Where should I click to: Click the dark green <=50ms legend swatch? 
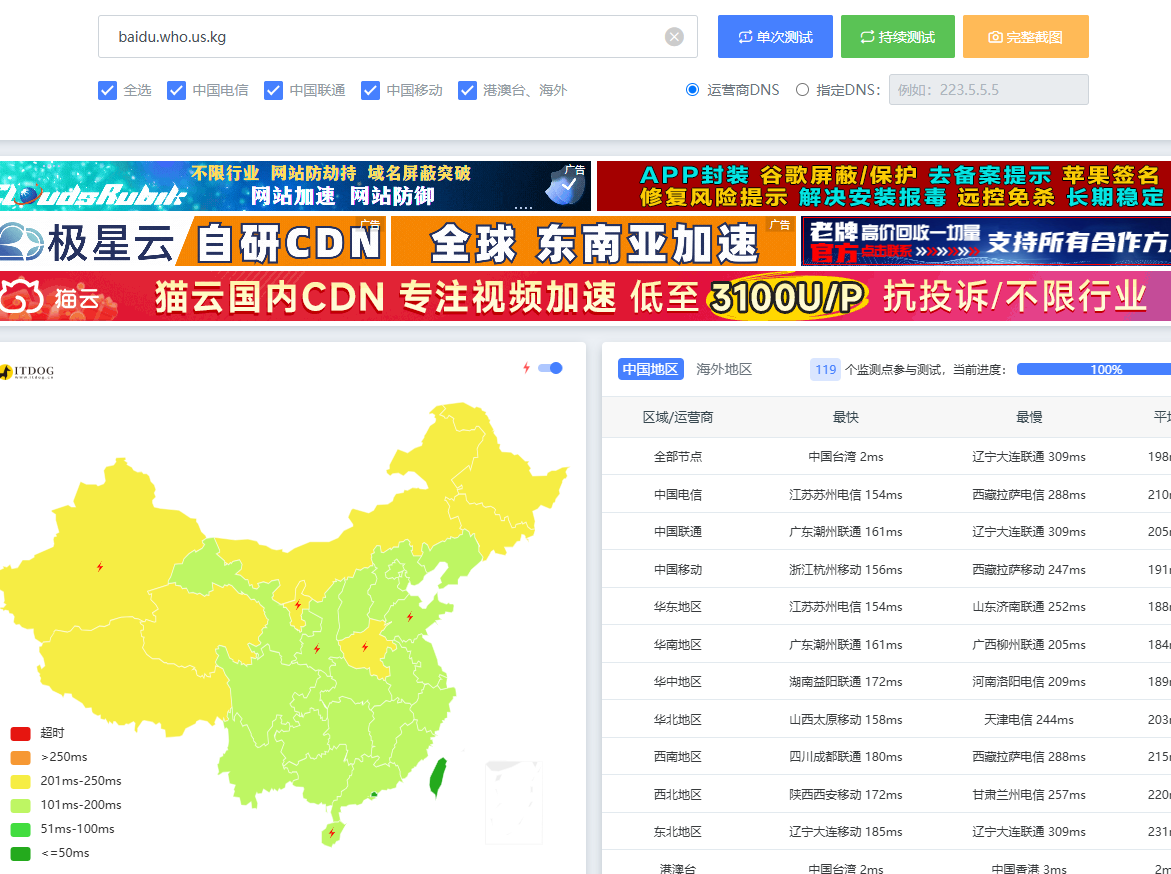coord(20,853)
